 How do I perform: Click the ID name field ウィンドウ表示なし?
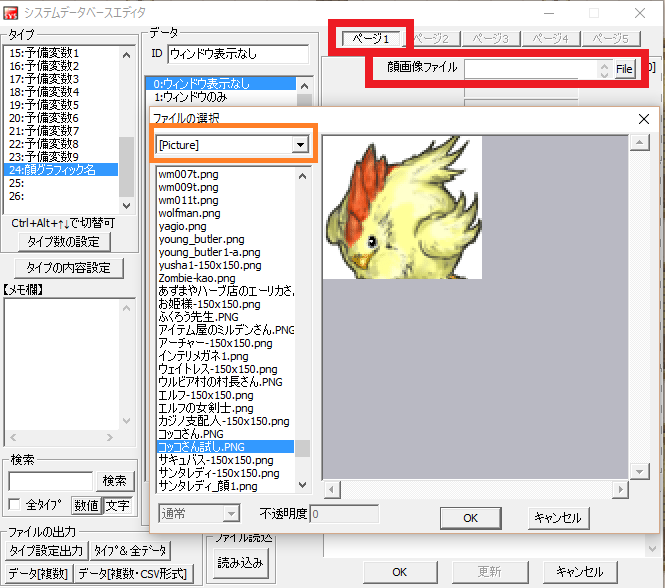click(238, 54)
